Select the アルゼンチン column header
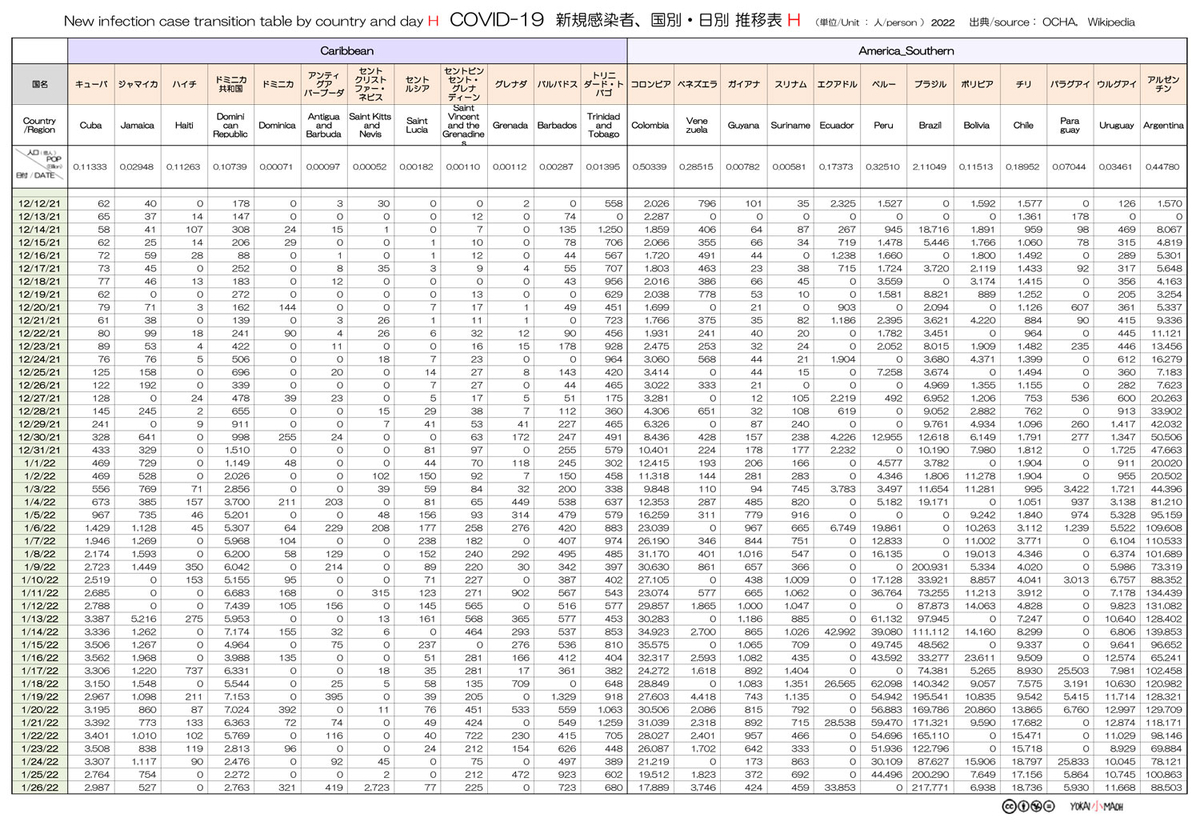 [1163, 85]
